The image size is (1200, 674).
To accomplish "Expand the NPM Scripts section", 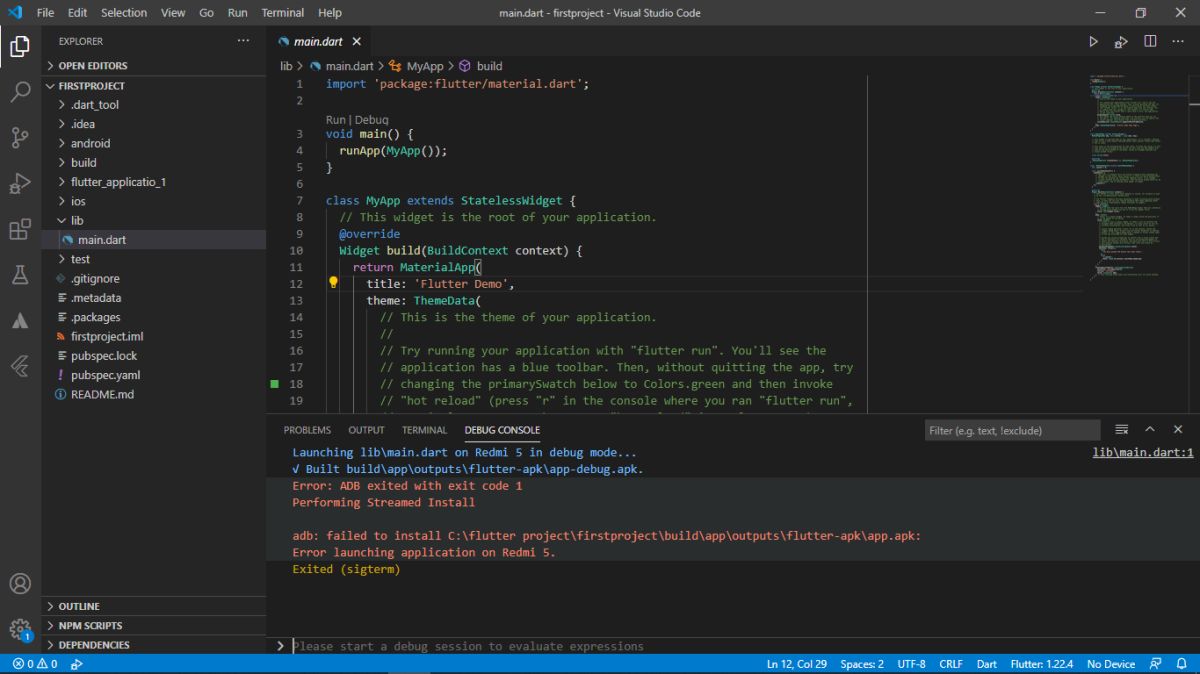I will point(154,626).
